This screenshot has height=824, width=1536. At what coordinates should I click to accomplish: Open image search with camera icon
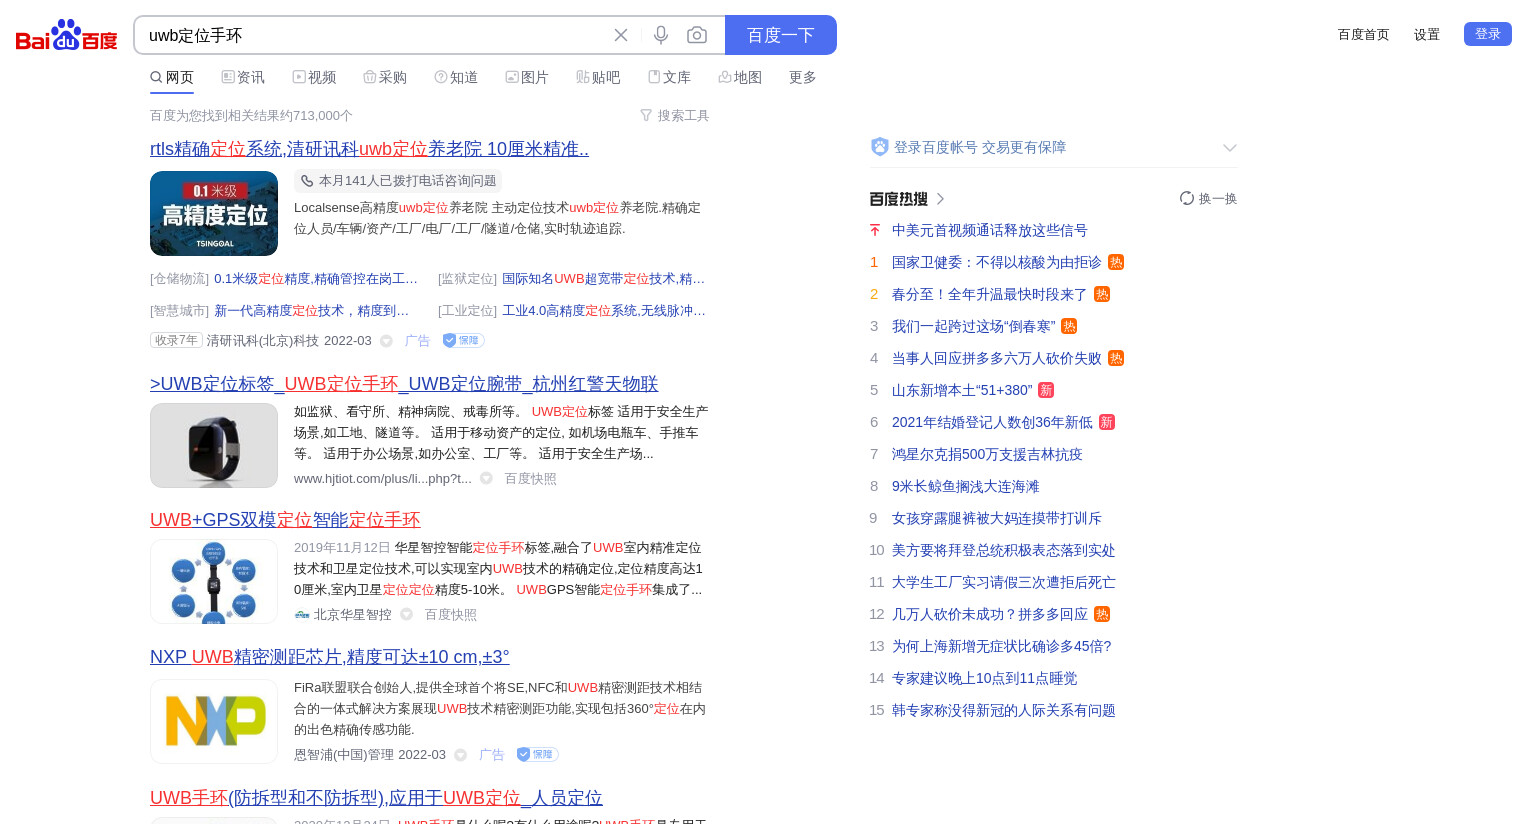[697, 35]
